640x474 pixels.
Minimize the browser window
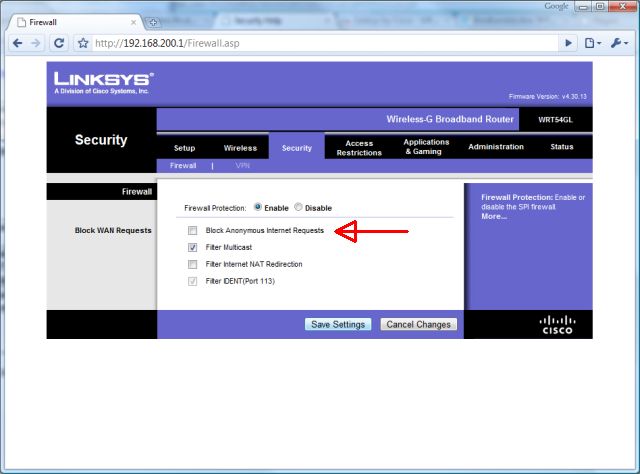(583, 7)
